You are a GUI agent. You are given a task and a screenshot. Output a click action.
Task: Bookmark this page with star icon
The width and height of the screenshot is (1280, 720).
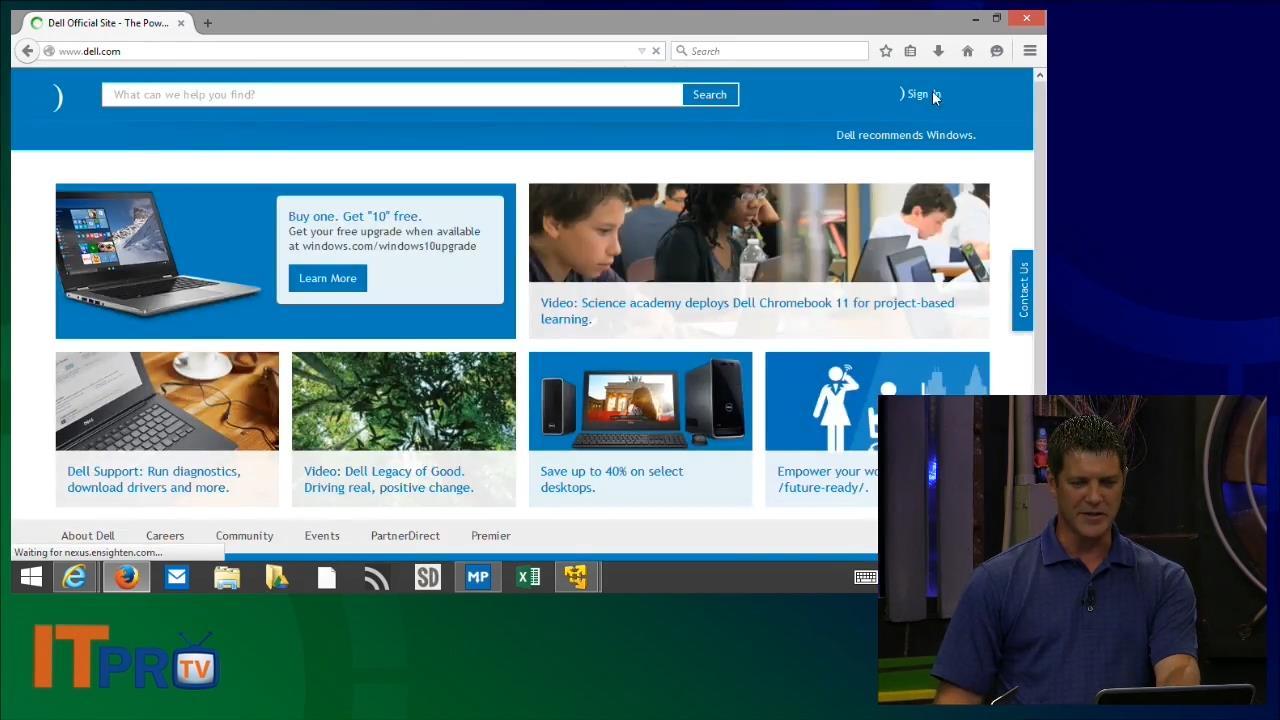click(x=885, y=51)
